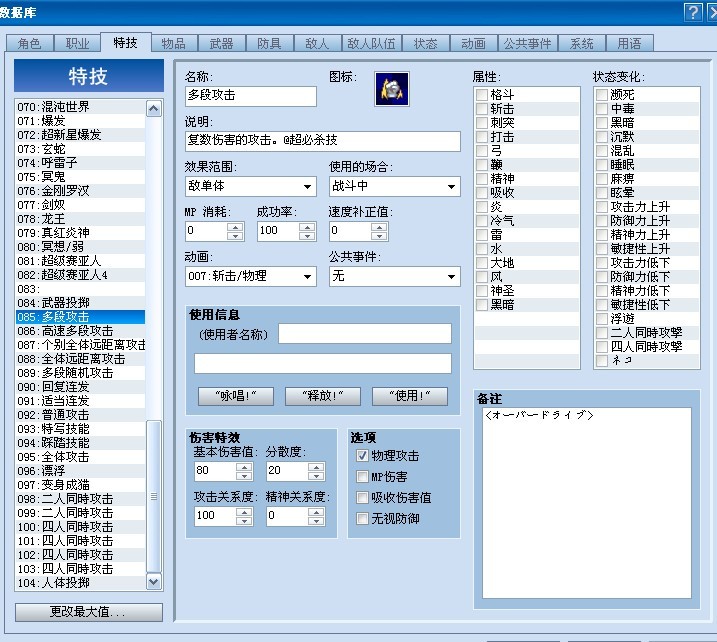The image size is (717, 642).
Task: Open the 公共事件 tab
Action: pyautogui.click(x=527, y=43)
